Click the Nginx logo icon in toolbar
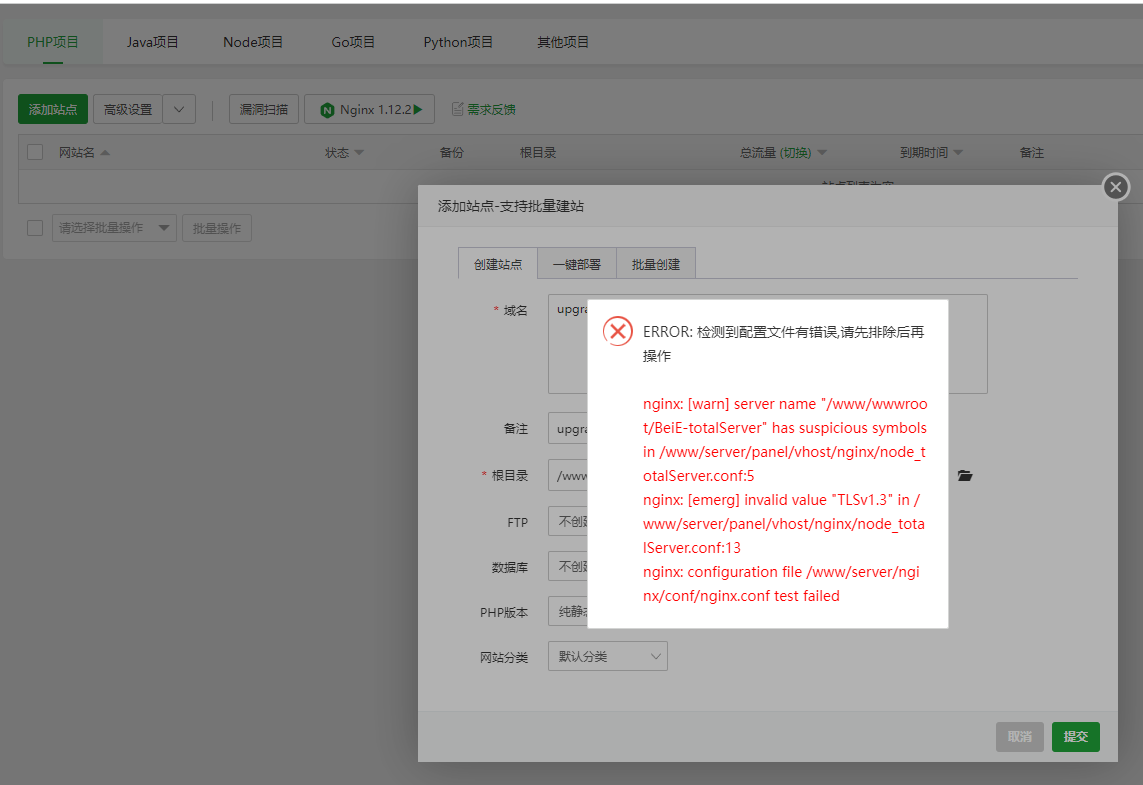Viewport: 1143px width, 785px height. [x=327, y=110]
